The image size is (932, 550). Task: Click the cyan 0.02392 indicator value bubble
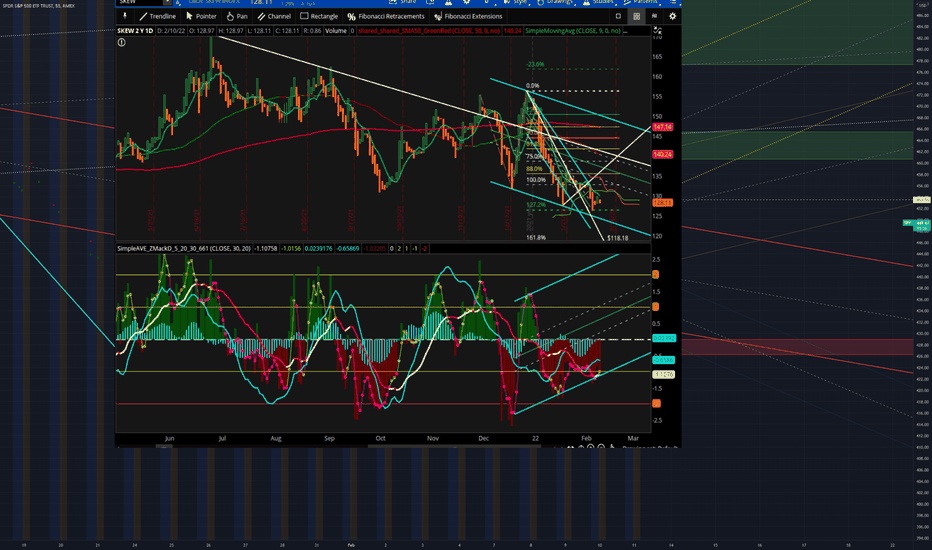click(x=664, y=338)
